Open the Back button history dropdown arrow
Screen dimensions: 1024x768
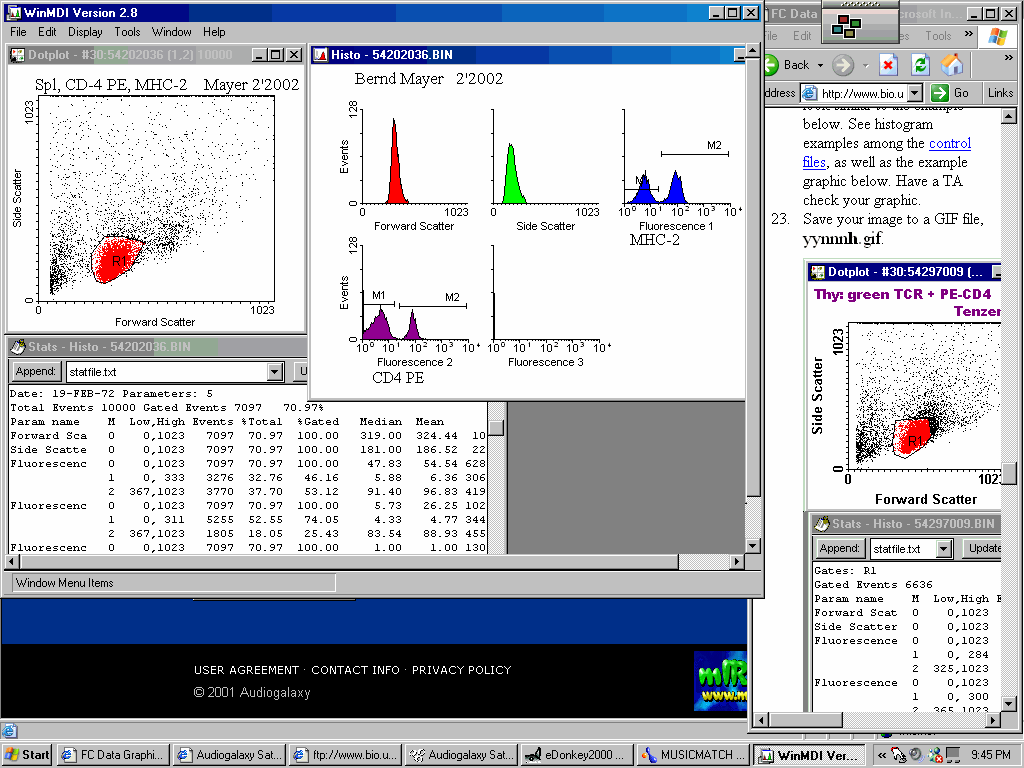pos(820,65)
